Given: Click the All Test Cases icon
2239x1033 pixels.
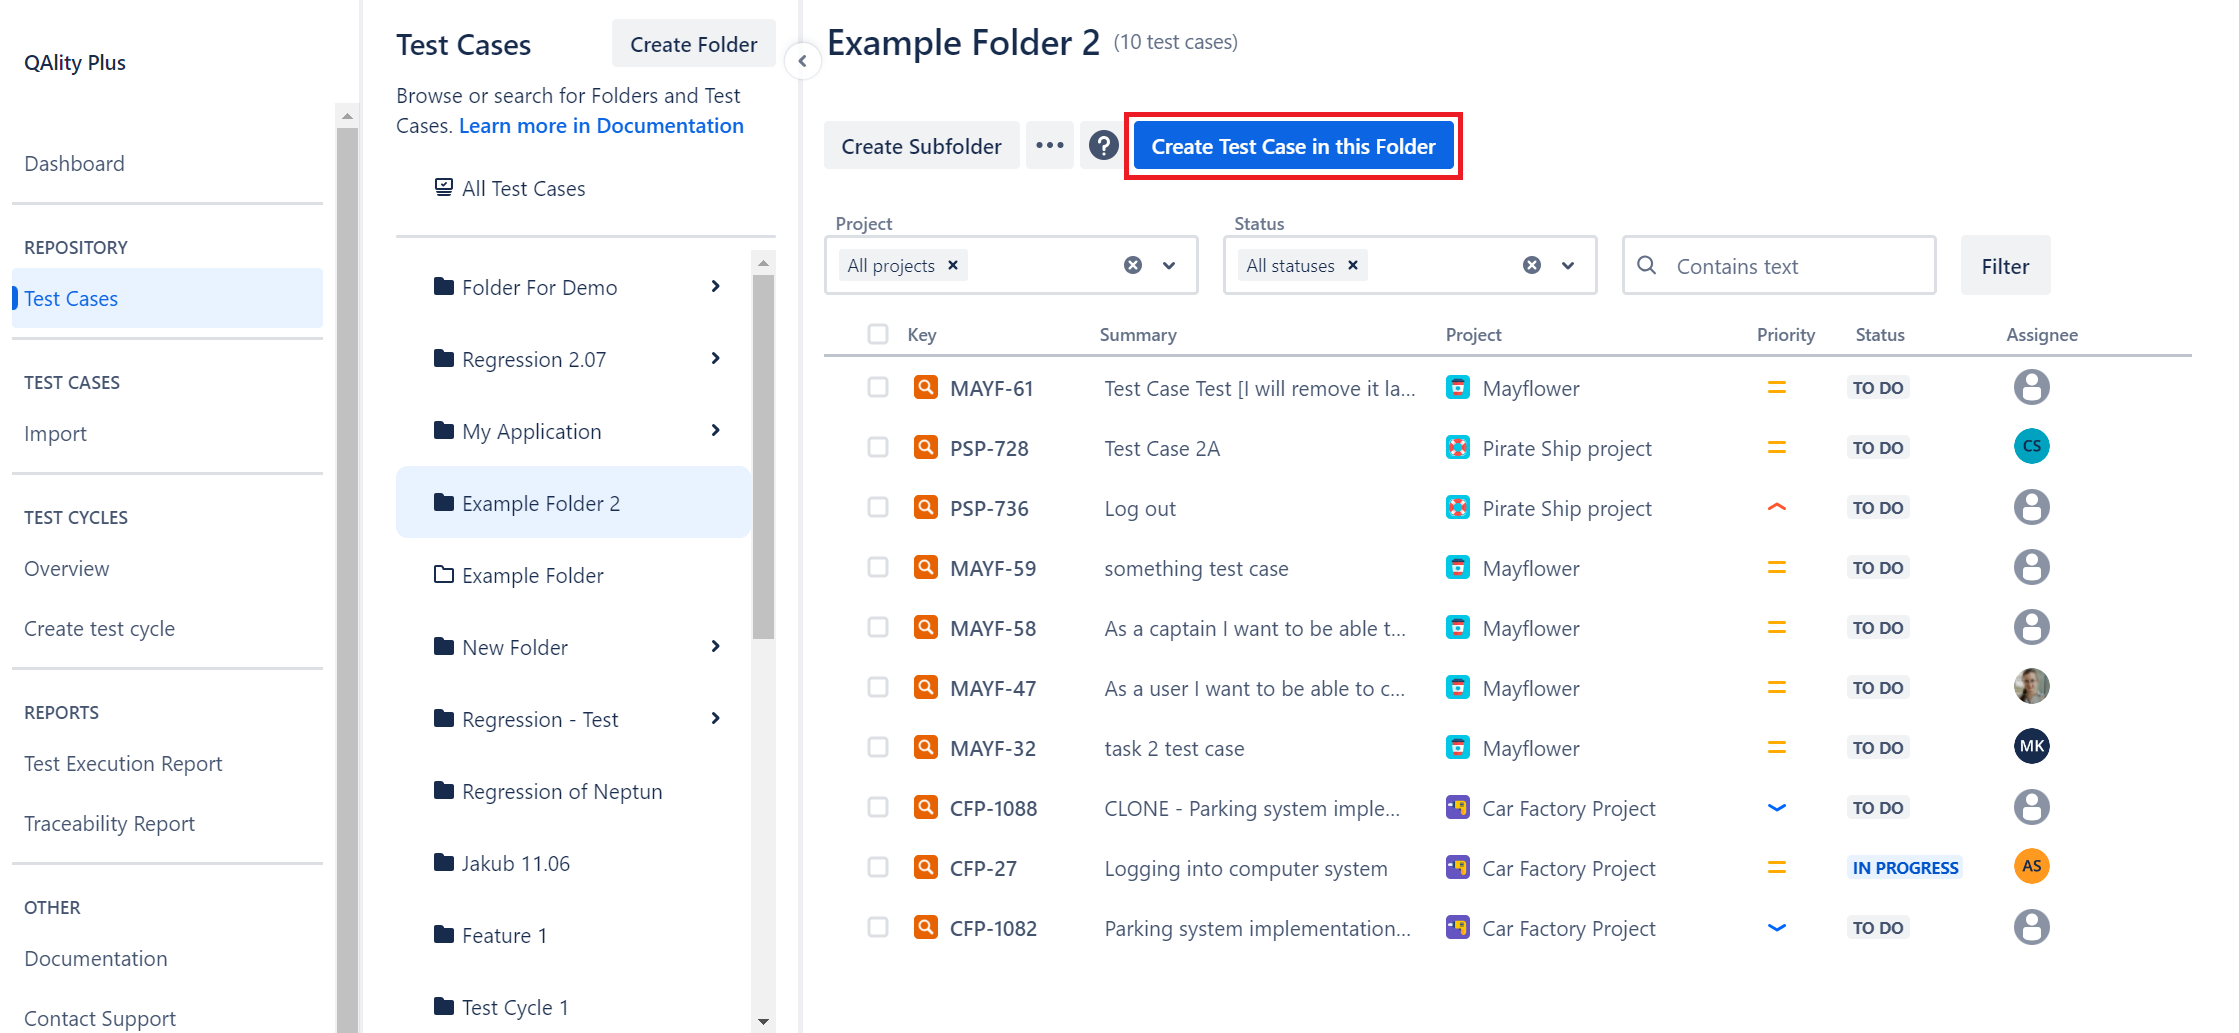Looking at the screenshot, I should pyautogui.click(x=443, y=187).
